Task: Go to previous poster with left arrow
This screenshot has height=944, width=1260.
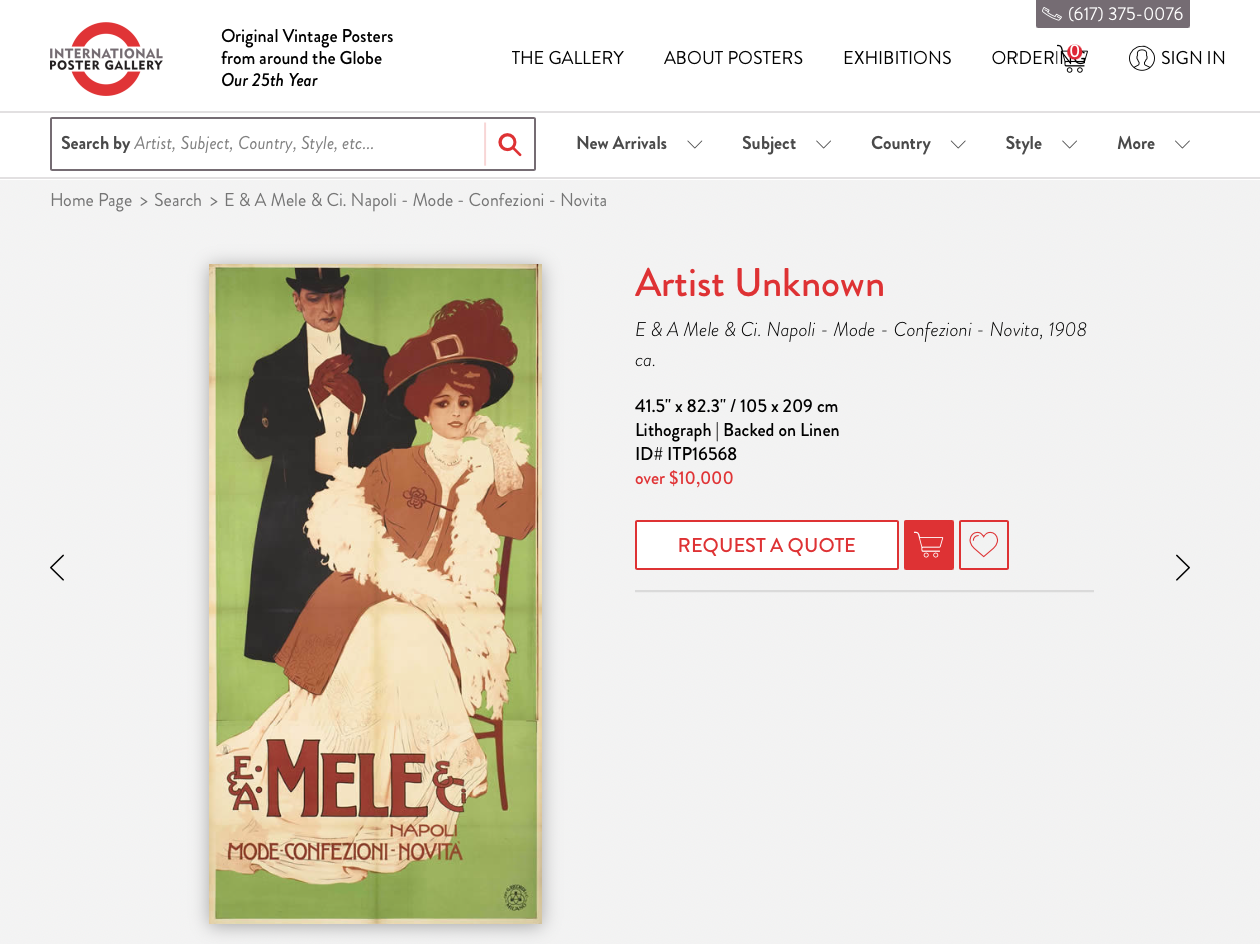Action: (57, 568)
